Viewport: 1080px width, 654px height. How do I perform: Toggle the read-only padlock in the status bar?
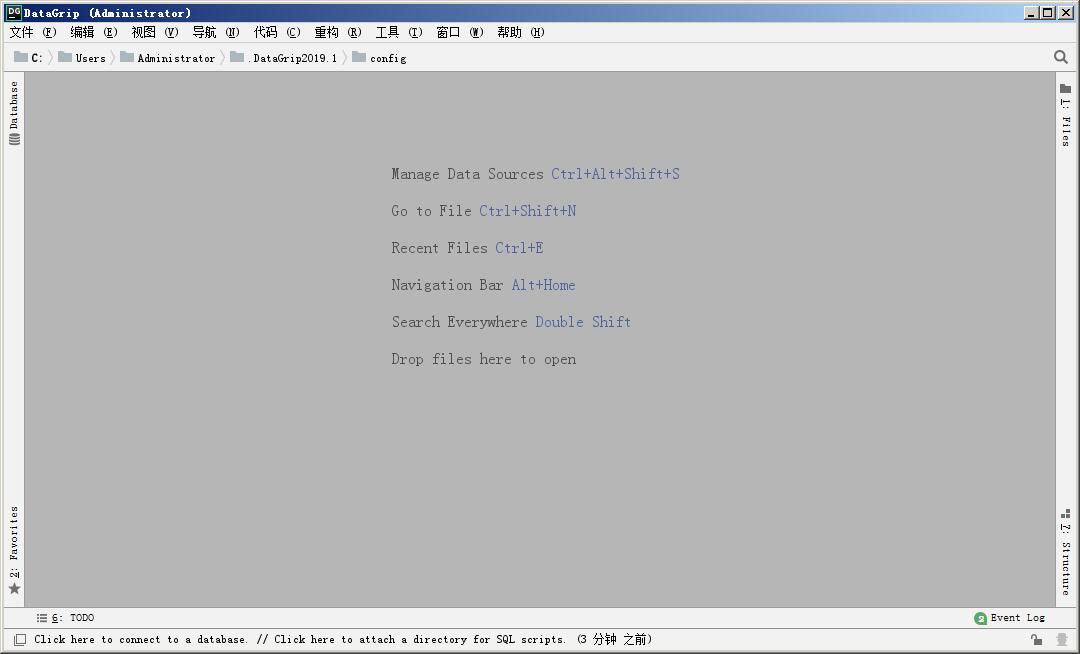1036,640
